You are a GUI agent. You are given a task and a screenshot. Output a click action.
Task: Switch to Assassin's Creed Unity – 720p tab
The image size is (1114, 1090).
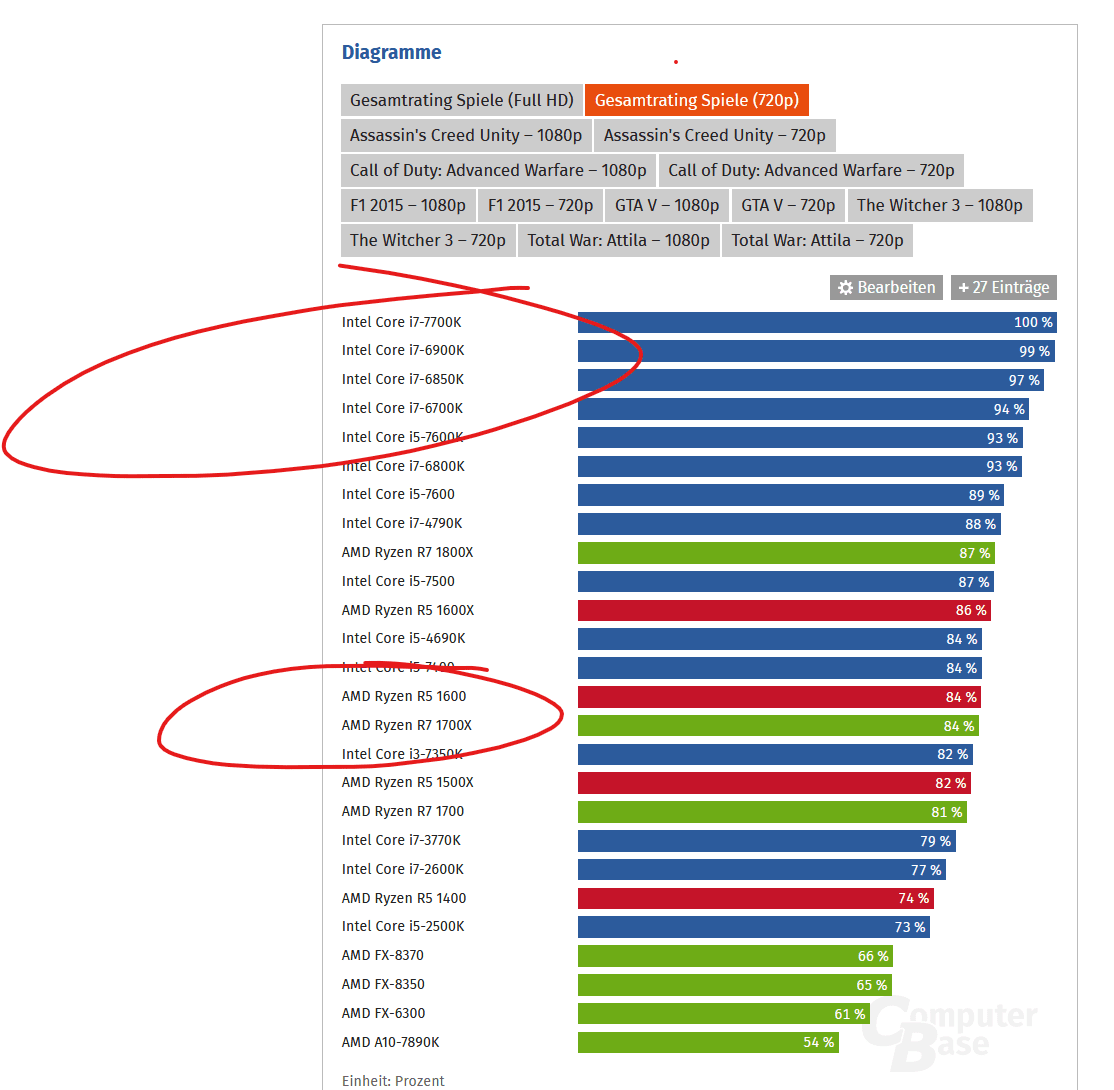point(714,135)
